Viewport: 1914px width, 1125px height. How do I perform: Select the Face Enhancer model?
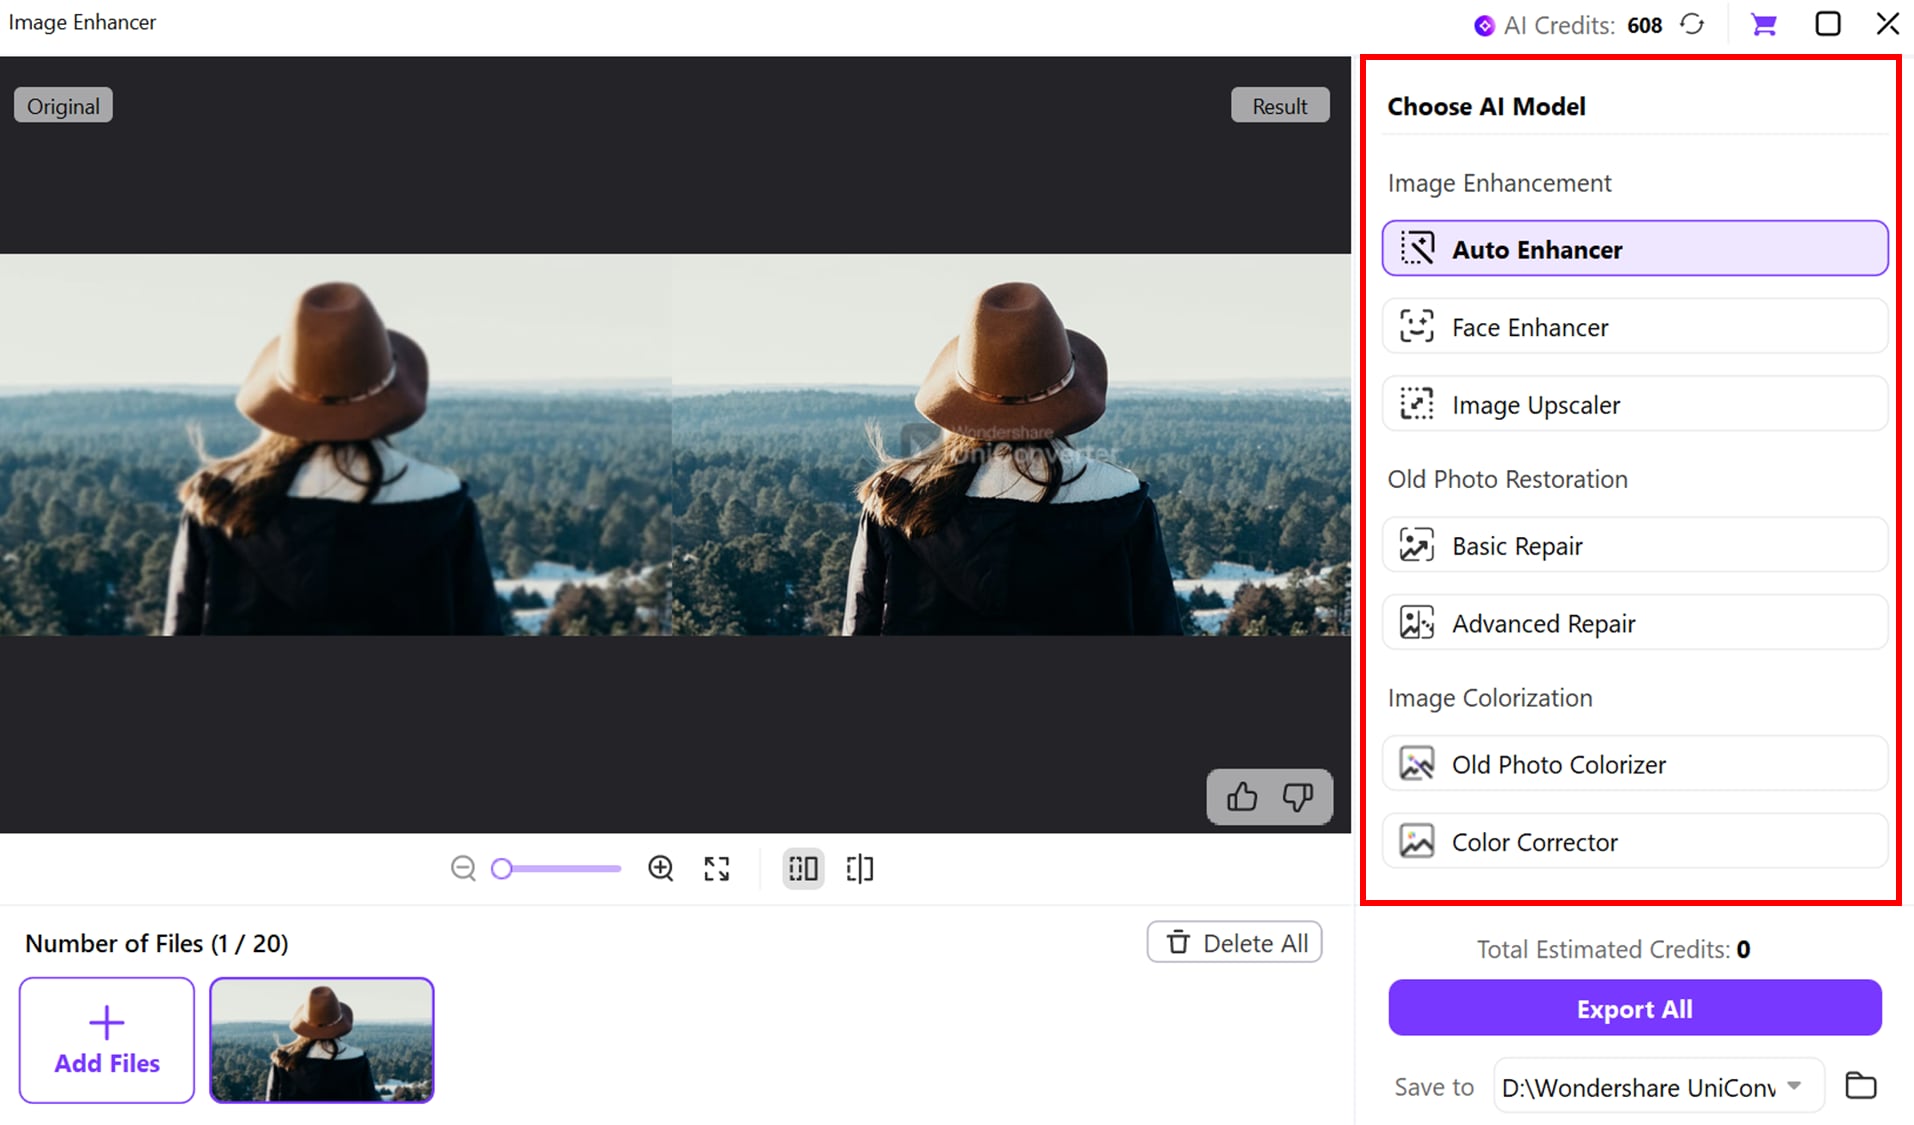1635,327
